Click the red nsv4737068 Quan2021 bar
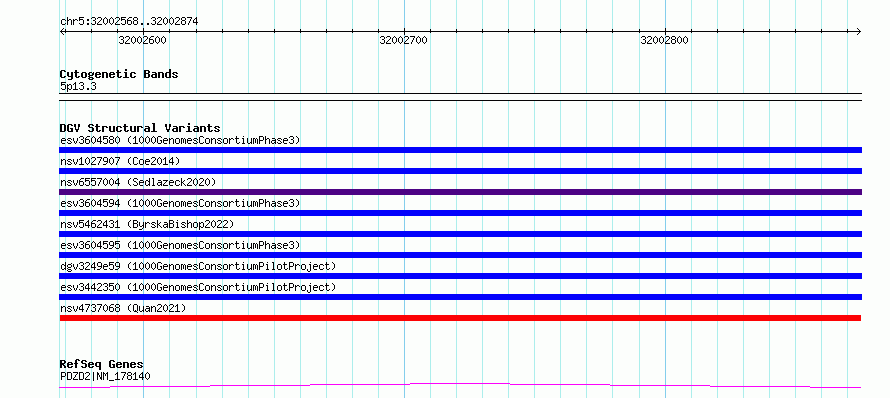890x398 pixels. 460,318
